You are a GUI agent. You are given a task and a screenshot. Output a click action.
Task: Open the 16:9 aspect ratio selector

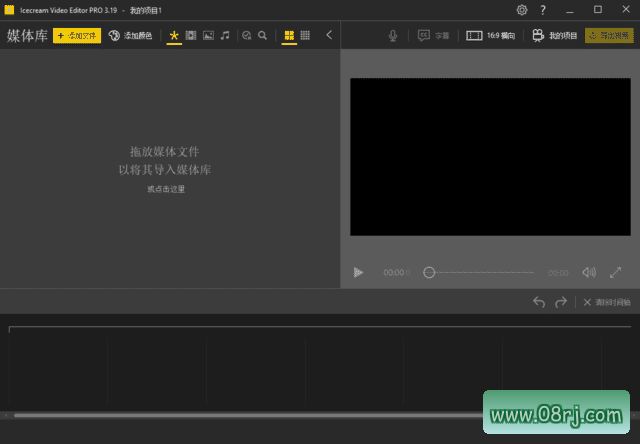pos(490,36)
